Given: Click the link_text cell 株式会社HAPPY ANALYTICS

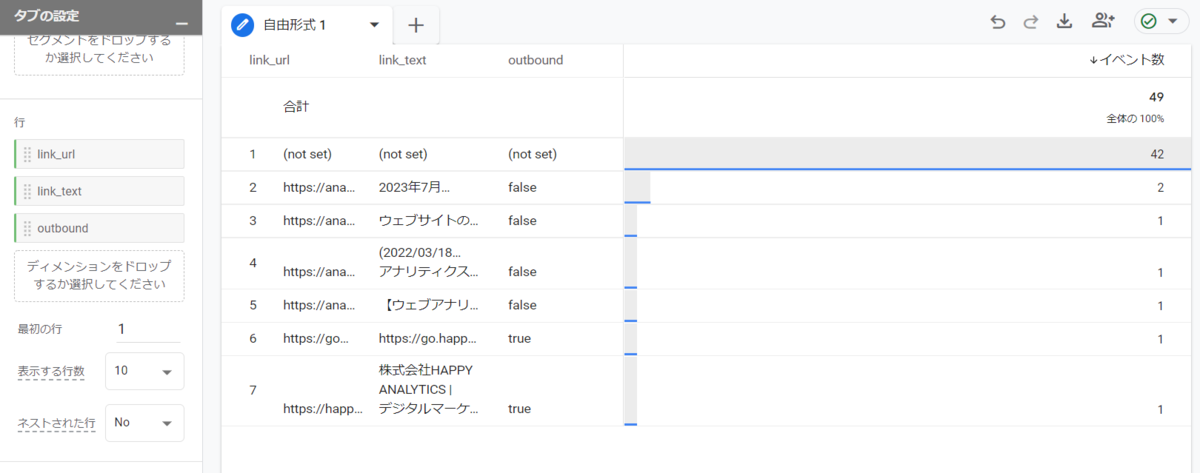Looking at the screenshot, I should (x=429, y=389).
